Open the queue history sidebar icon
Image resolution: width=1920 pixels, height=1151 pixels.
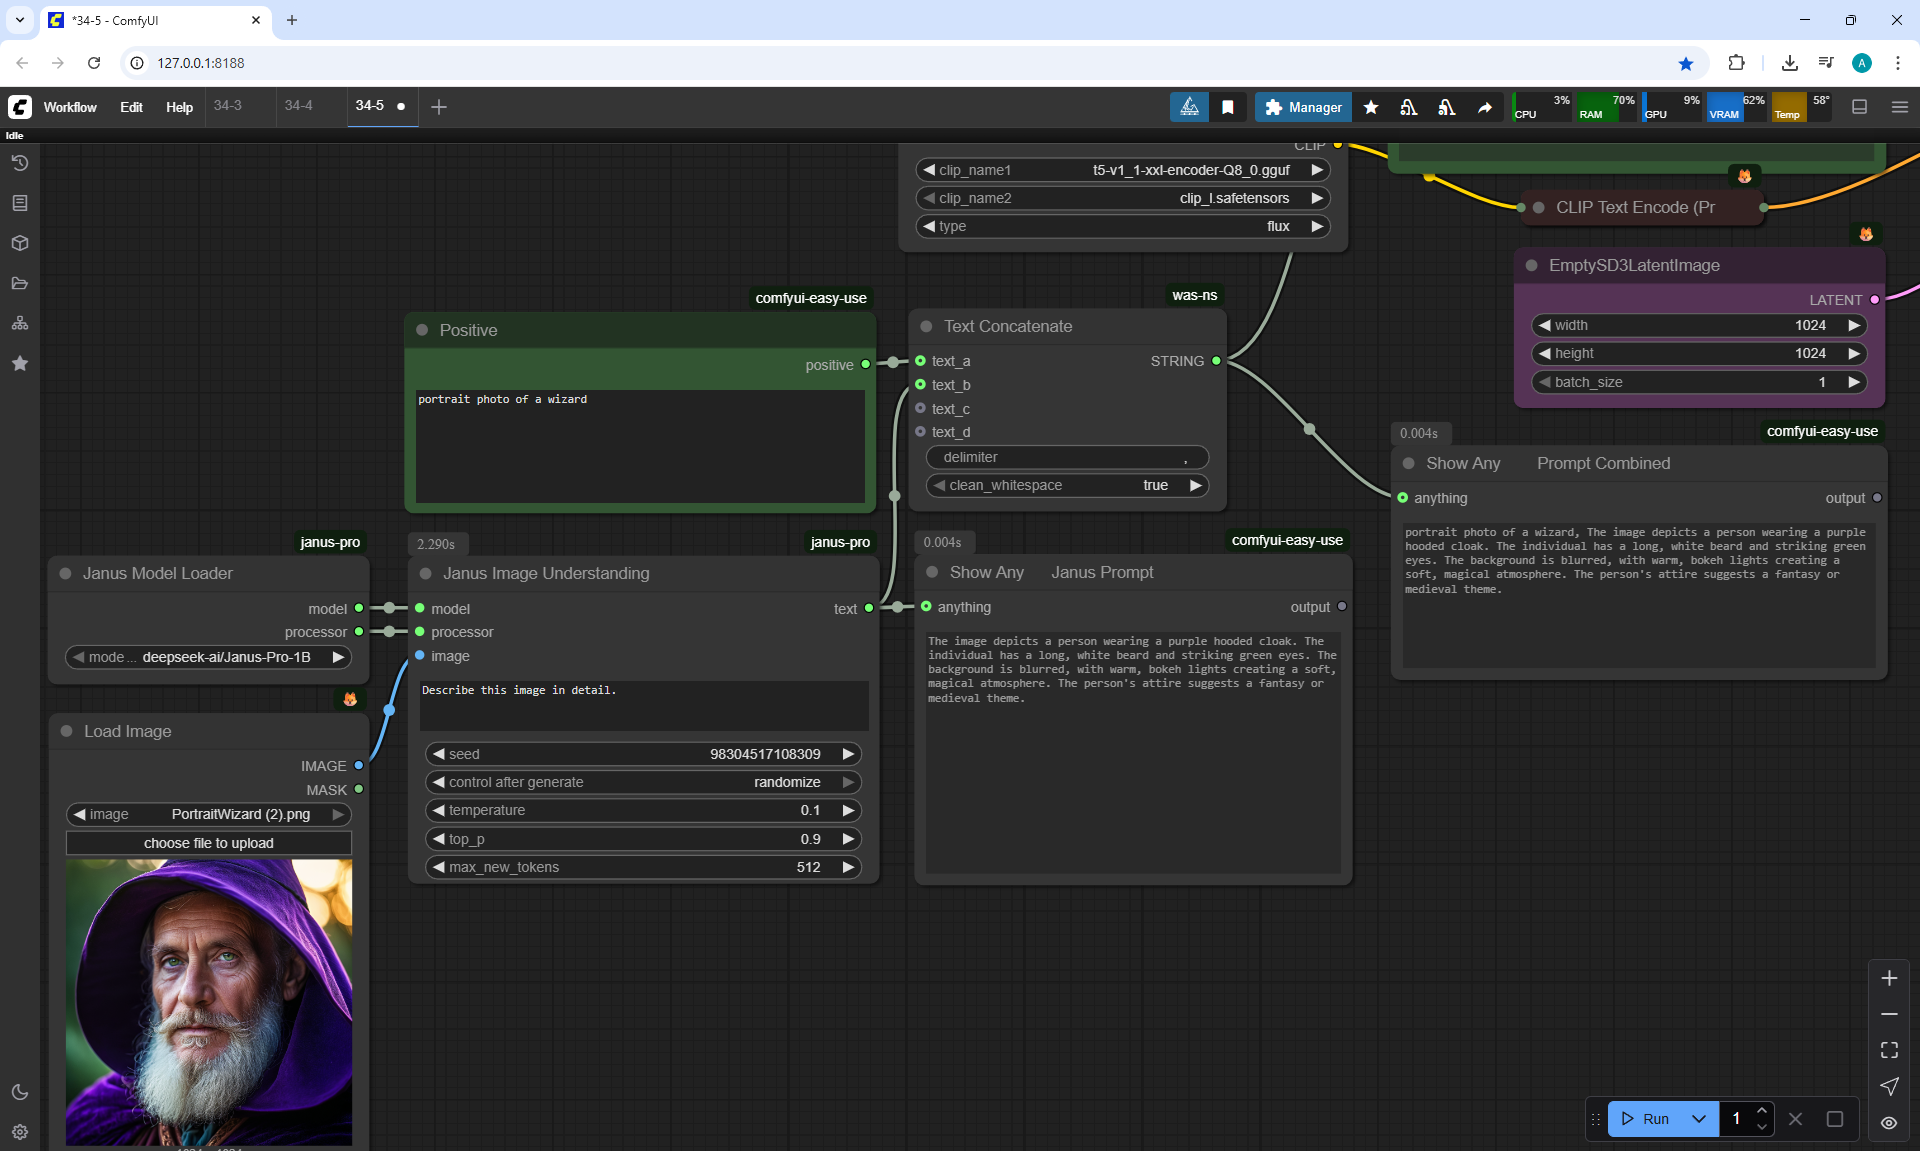19,163
